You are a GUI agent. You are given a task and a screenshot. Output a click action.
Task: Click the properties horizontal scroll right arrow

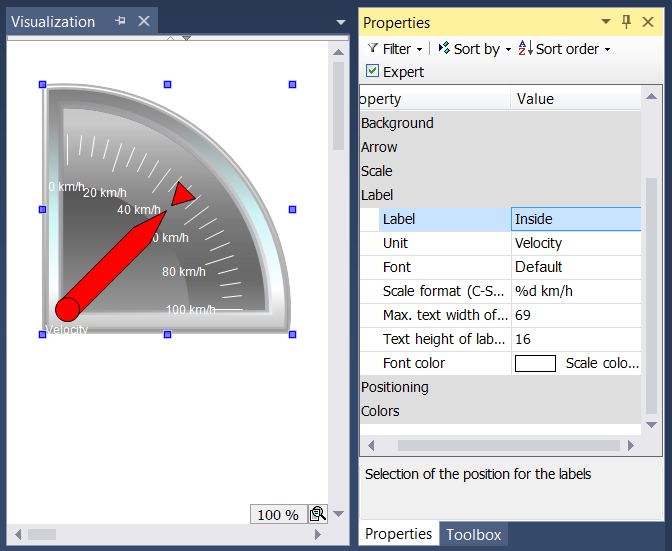tap(630, 446)
